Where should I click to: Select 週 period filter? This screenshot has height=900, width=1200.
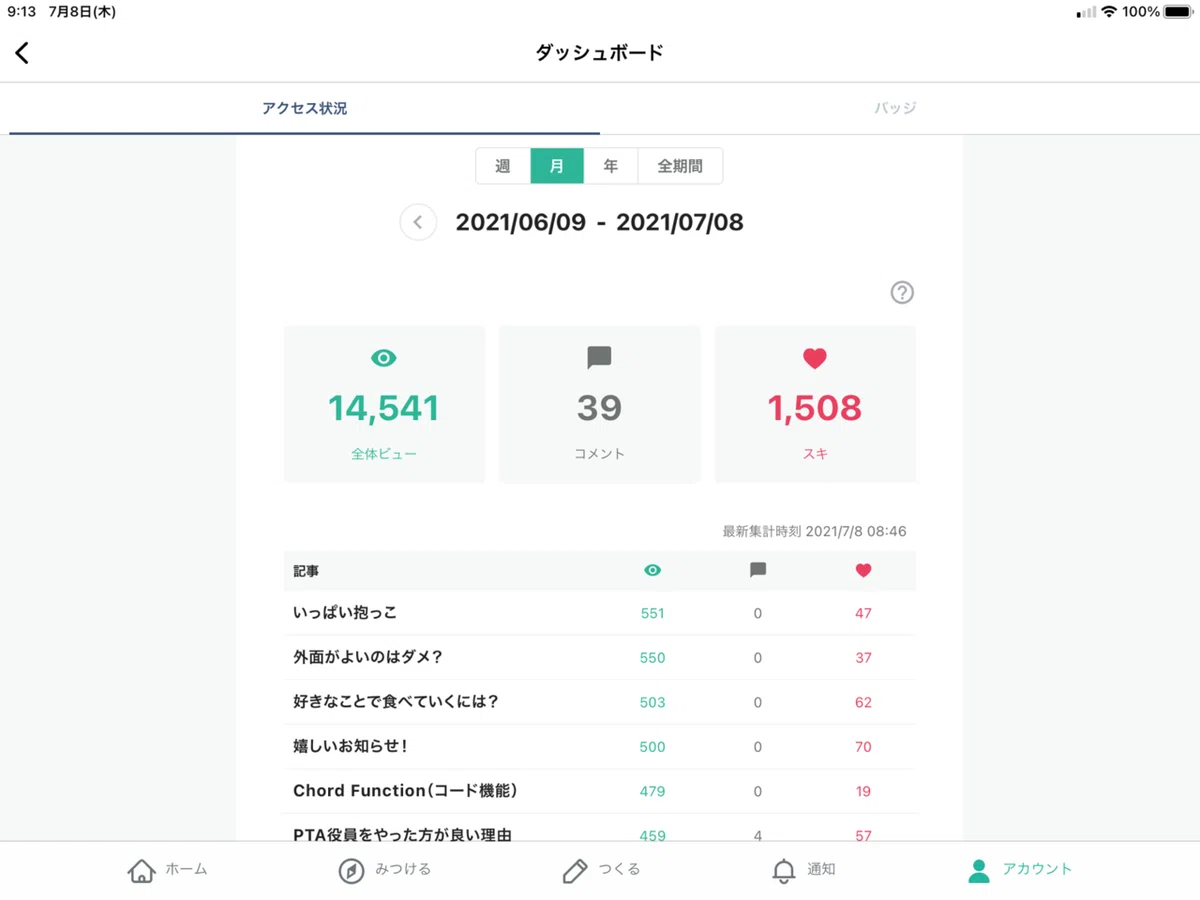point(503,166)
